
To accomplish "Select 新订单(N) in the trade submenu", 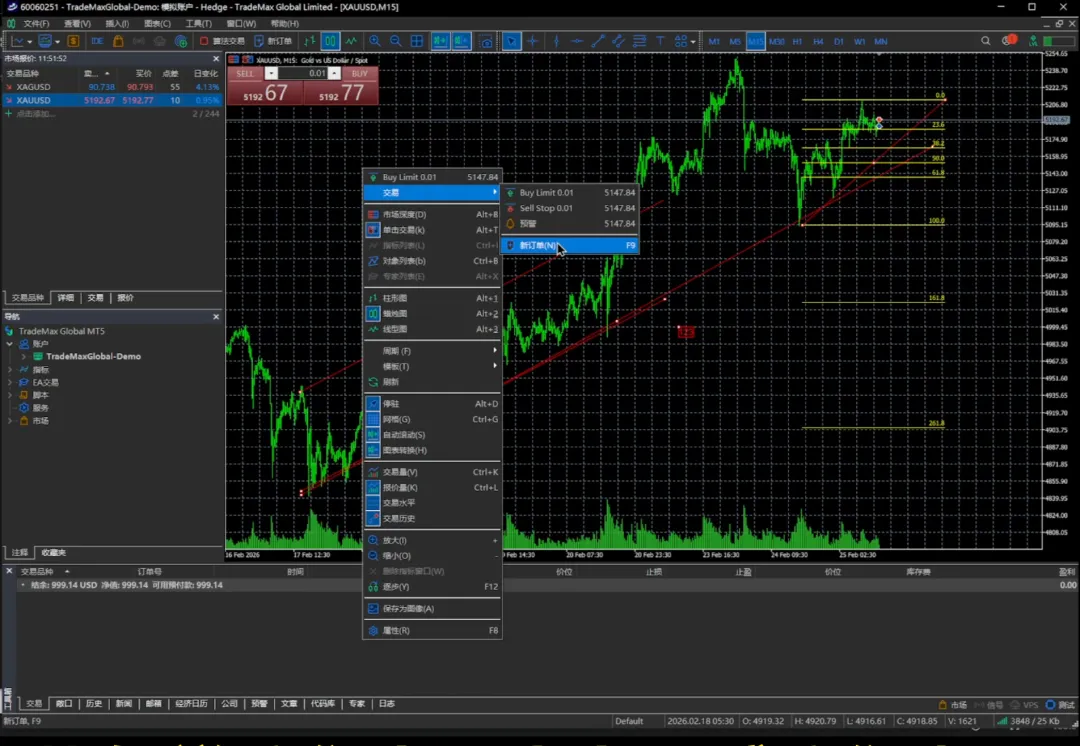I will [538, 245].
